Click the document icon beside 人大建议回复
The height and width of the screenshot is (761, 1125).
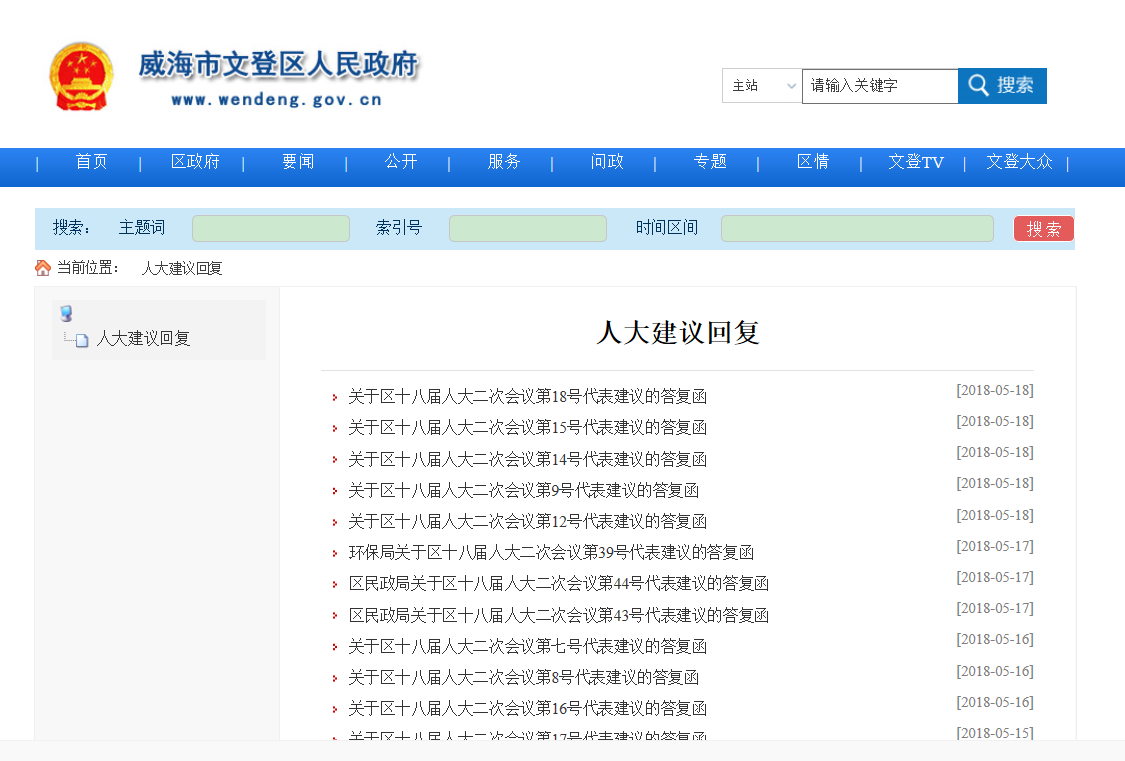coord(82,340)
